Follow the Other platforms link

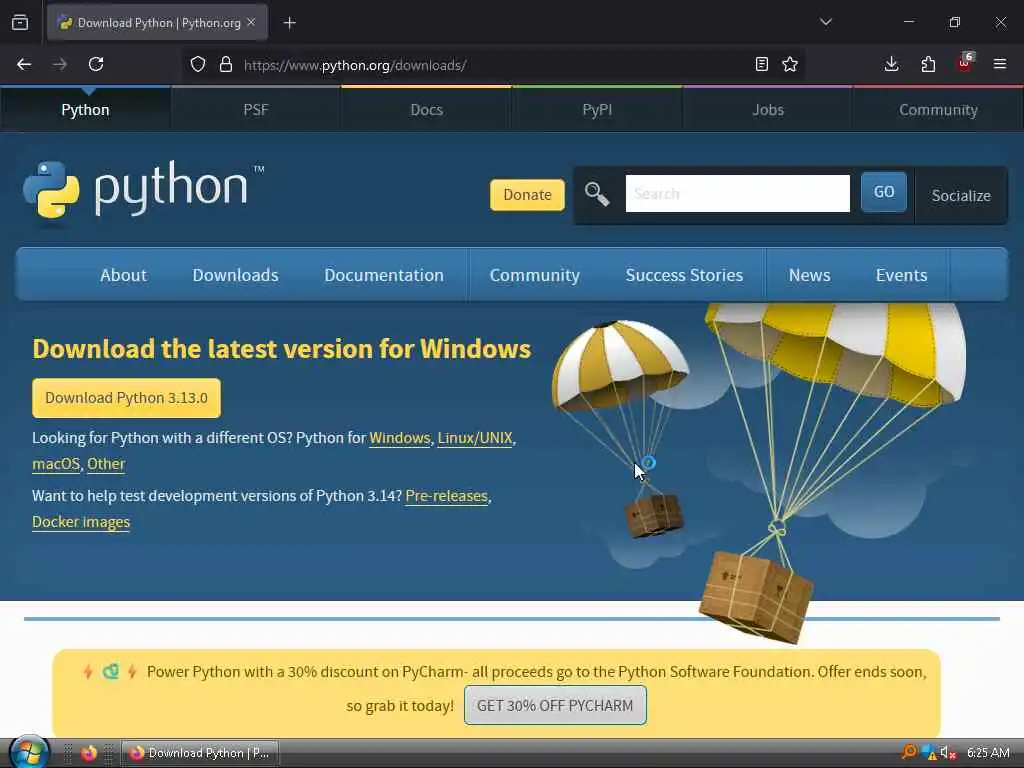pyautogui.click(x=106, y=464)
